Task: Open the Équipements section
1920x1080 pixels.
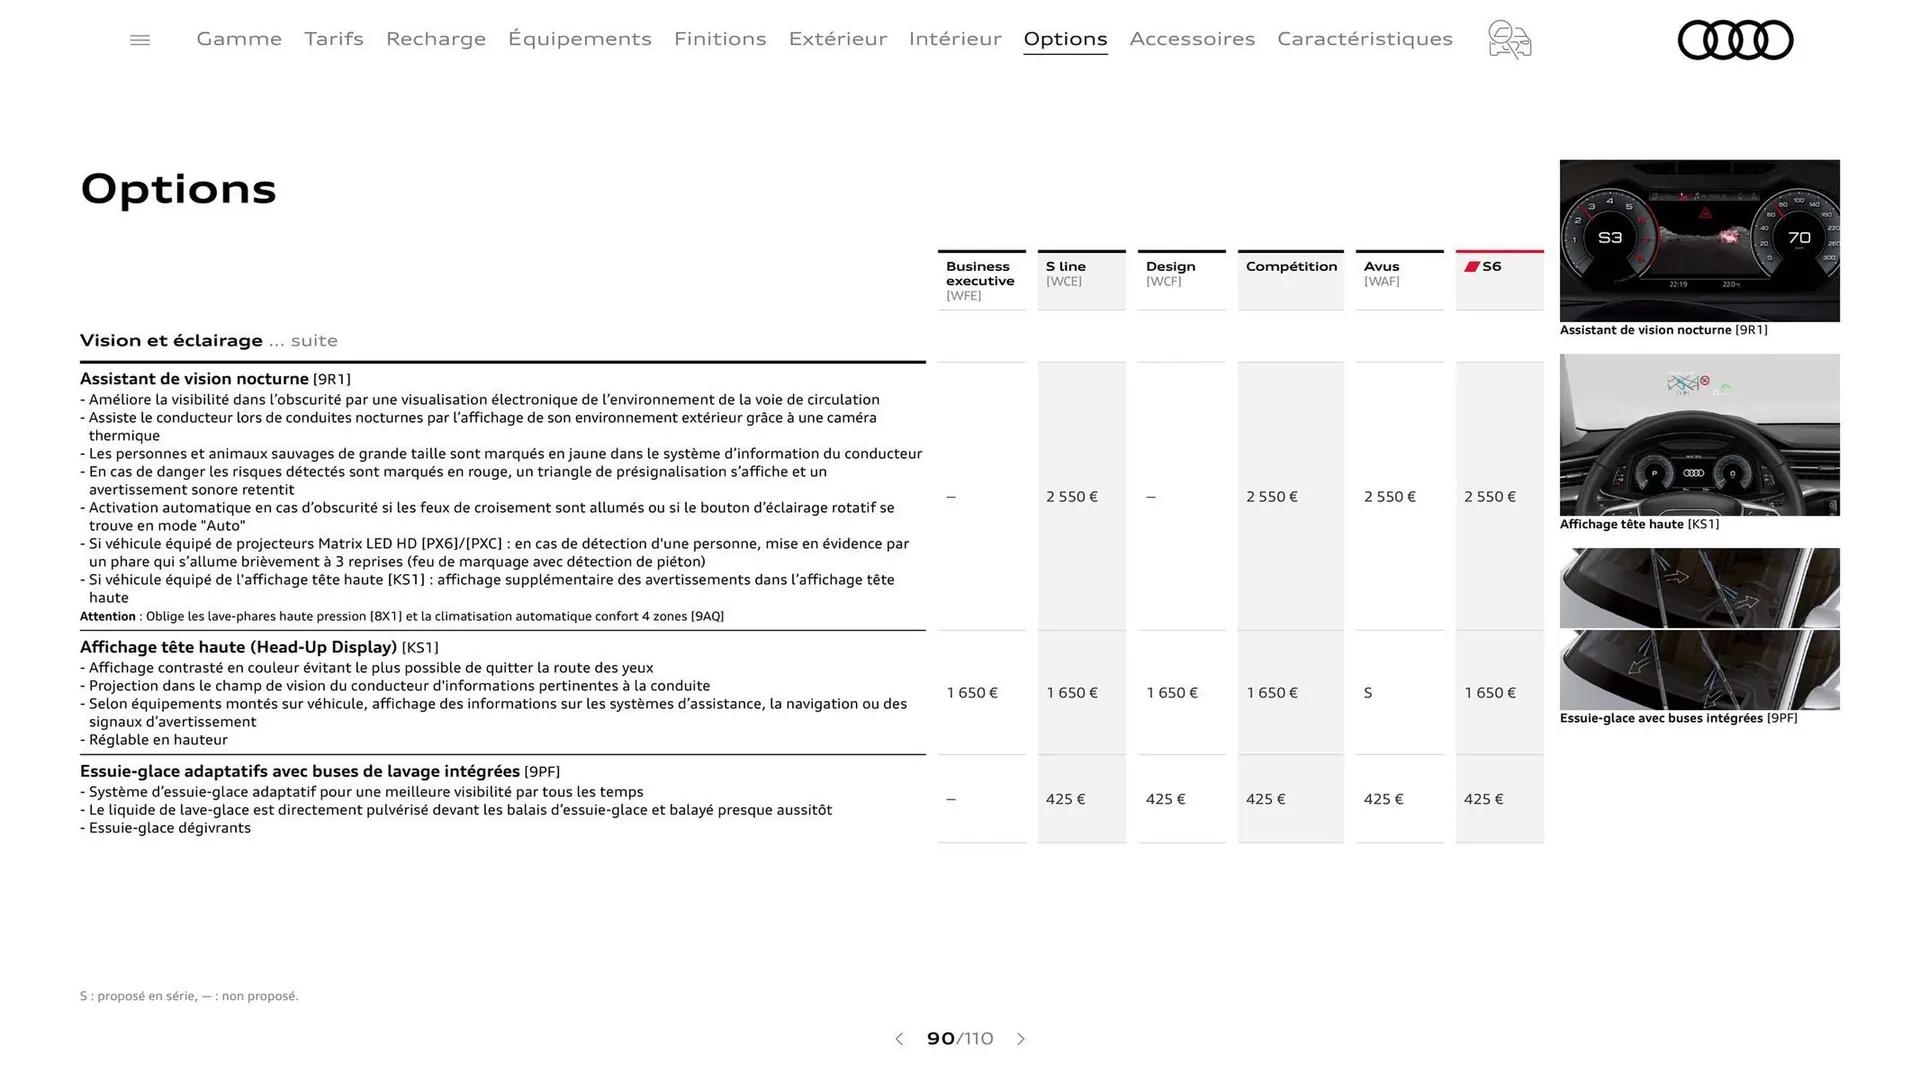Action: [x=580, y=39]
